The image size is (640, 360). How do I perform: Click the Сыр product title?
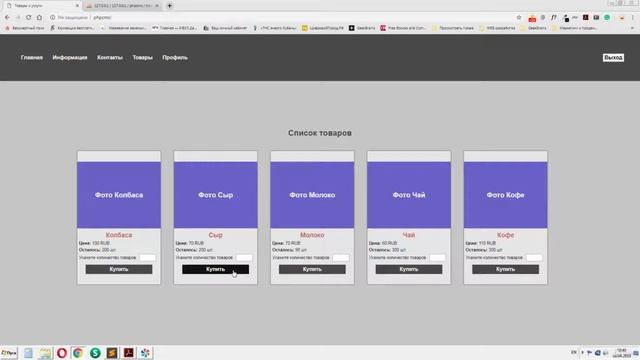[x=216, y=235]
